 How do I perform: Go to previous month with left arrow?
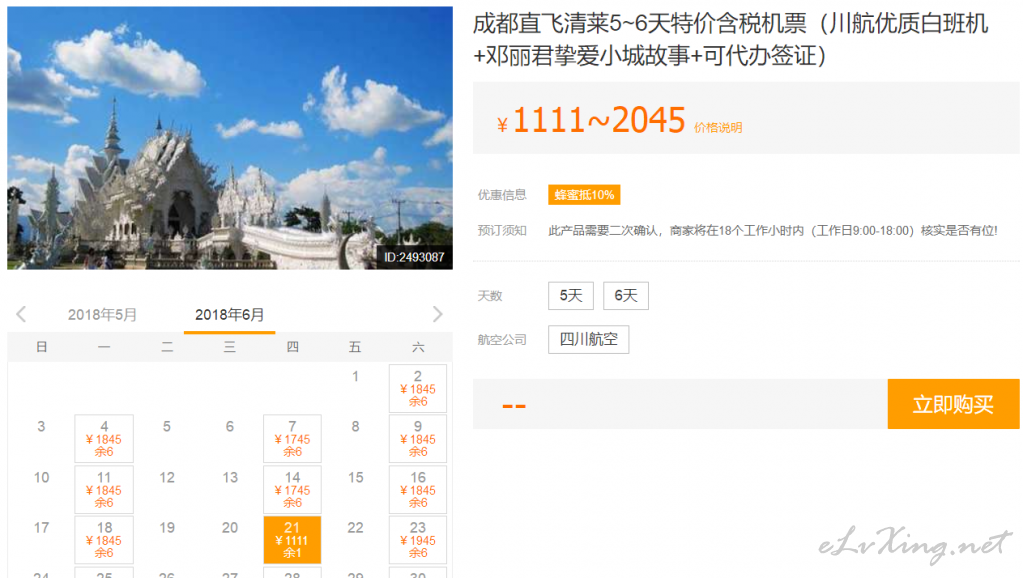point(21,314)
